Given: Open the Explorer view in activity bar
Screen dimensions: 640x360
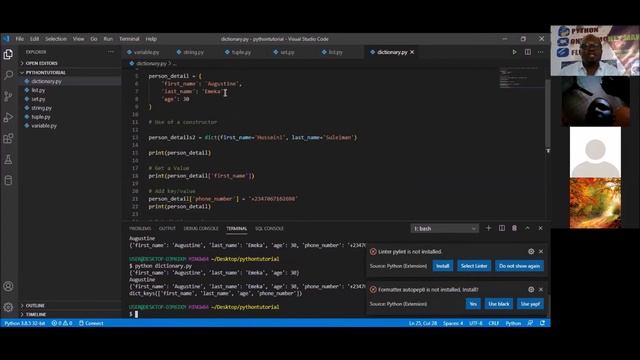Looking at the screenshot, I should point(8,54).
